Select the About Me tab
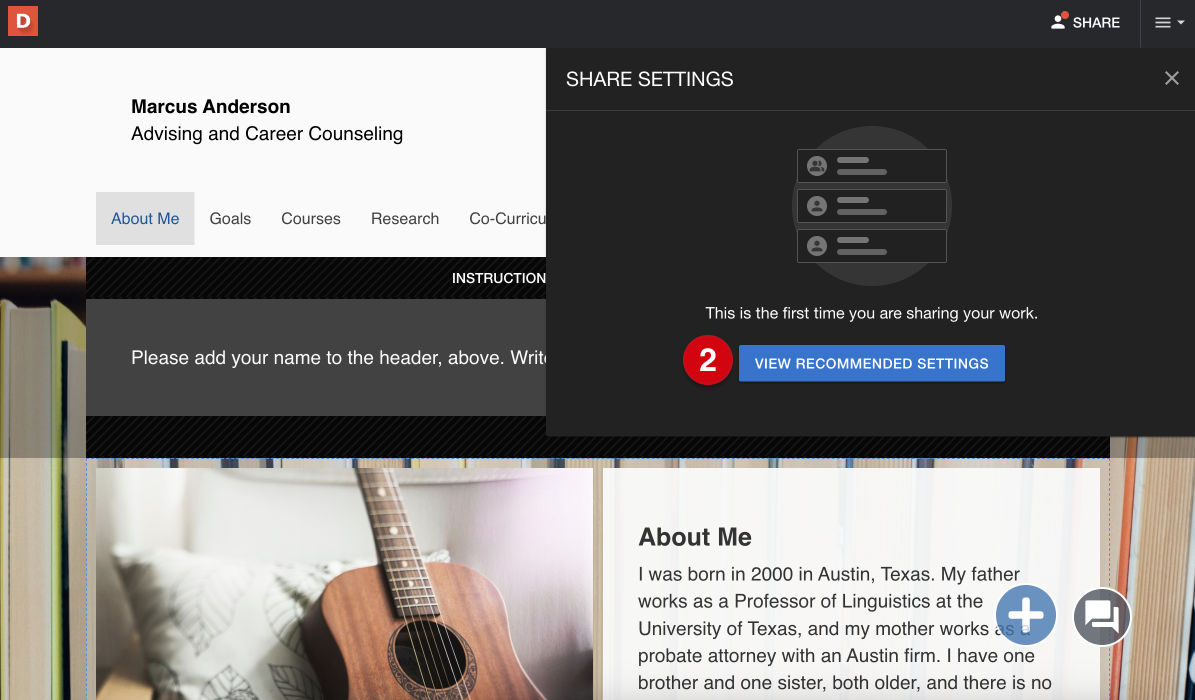This screenshot has height=700, width=1195. coord(145,219)
